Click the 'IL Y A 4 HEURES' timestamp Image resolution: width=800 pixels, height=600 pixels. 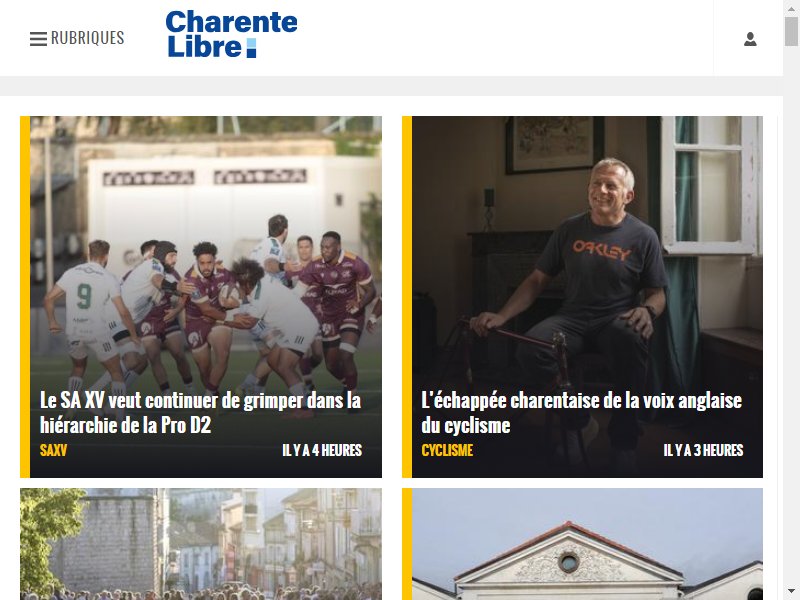pyautogui.click(x=322, y=450)
